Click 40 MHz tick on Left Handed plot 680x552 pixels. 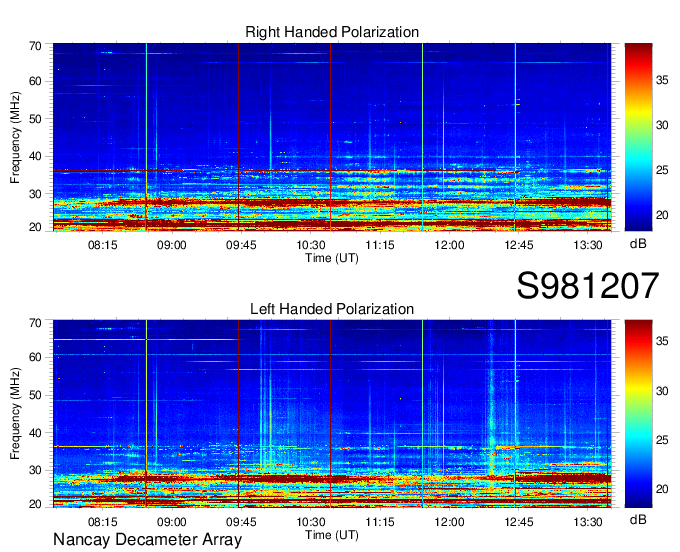pos(35,433)
